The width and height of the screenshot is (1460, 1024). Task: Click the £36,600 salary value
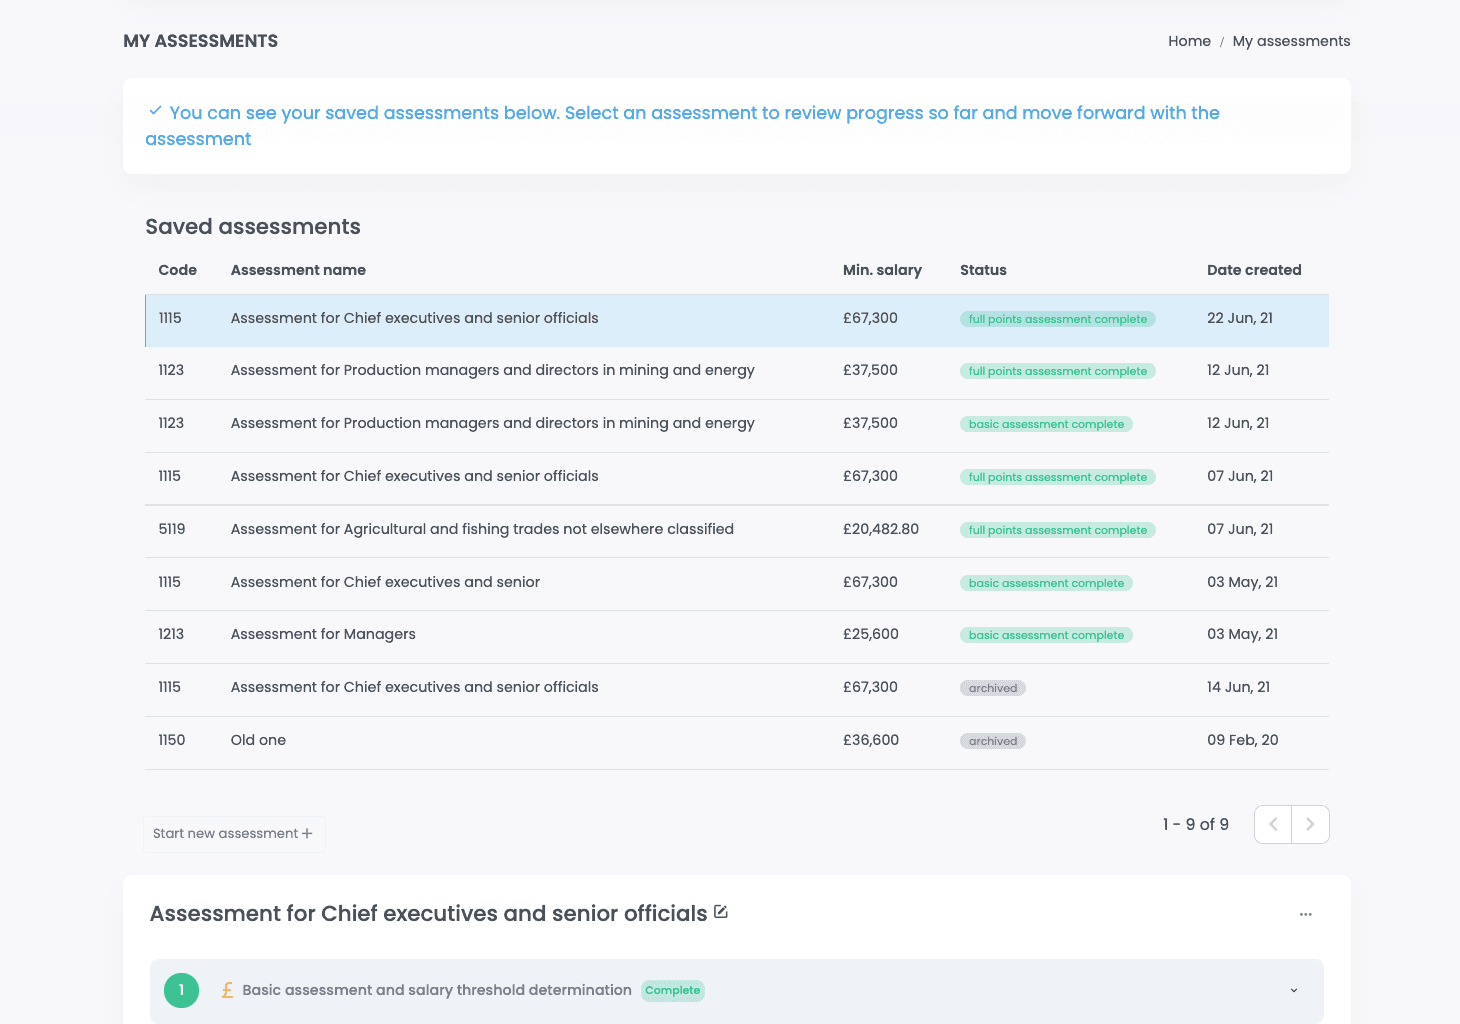[x=871, y=740]
